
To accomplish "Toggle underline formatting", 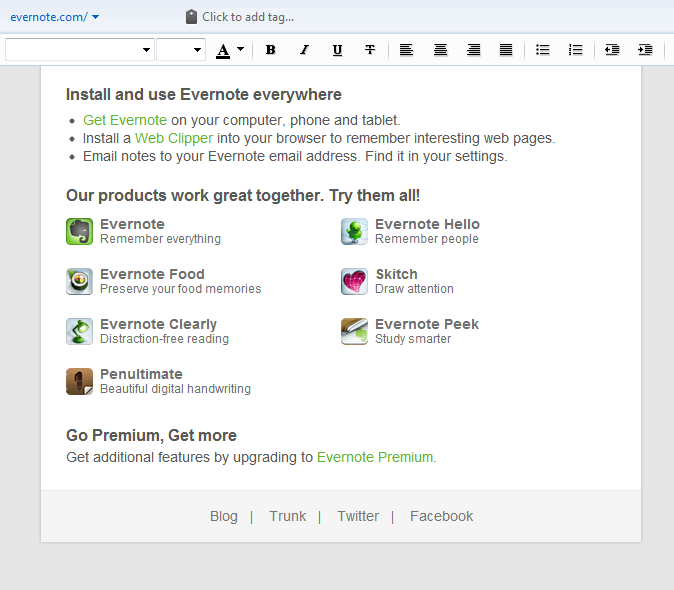I will [337, 50].
